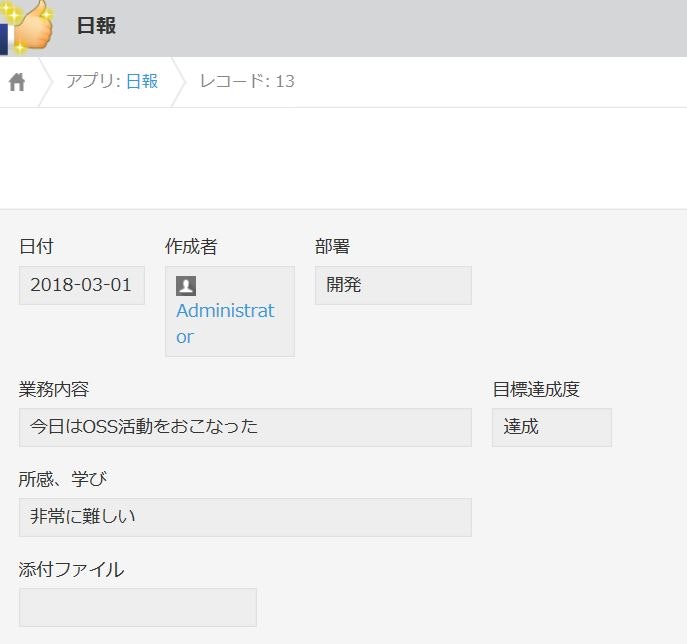Click the 所感、学び field label
Screen dimensions: 687x644
(x=63, y=479)
